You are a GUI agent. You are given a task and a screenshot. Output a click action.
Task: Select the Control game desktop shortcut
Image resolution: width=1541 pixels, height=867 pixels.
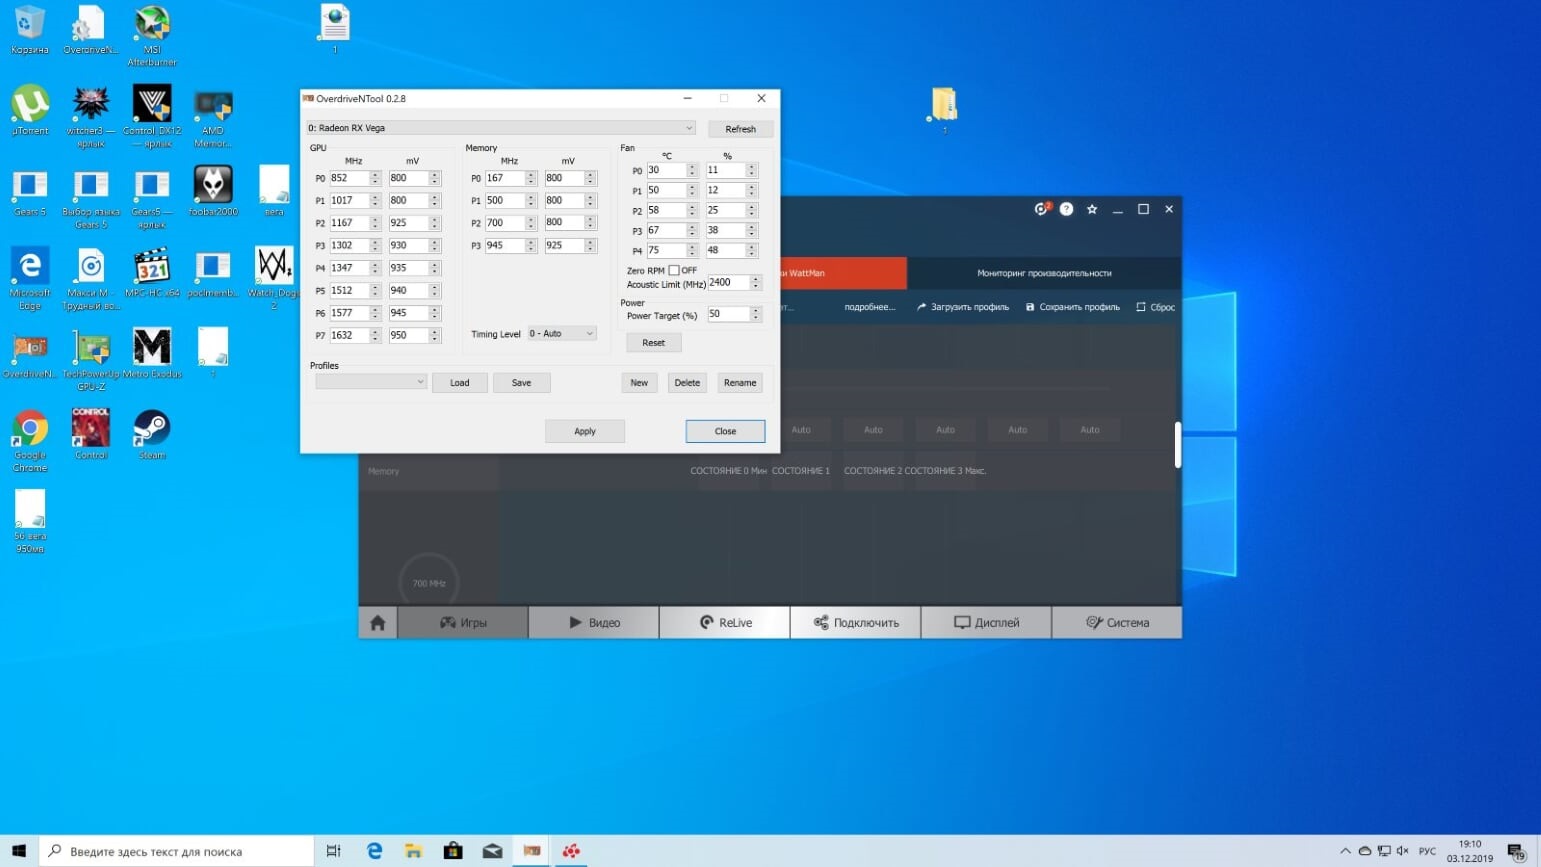click(x=91, y=434)
